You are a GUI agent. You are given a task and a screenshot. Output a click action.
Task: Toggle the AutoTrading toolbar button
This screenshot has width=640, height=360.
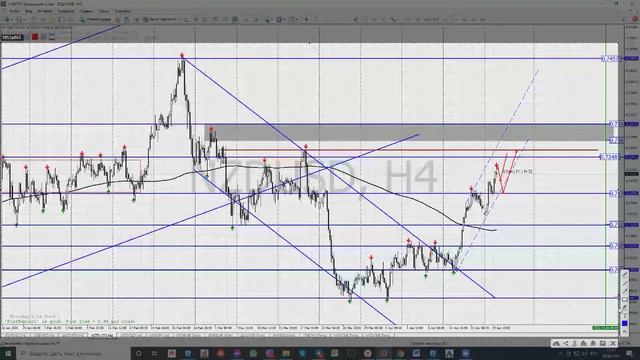click(160, 19)
